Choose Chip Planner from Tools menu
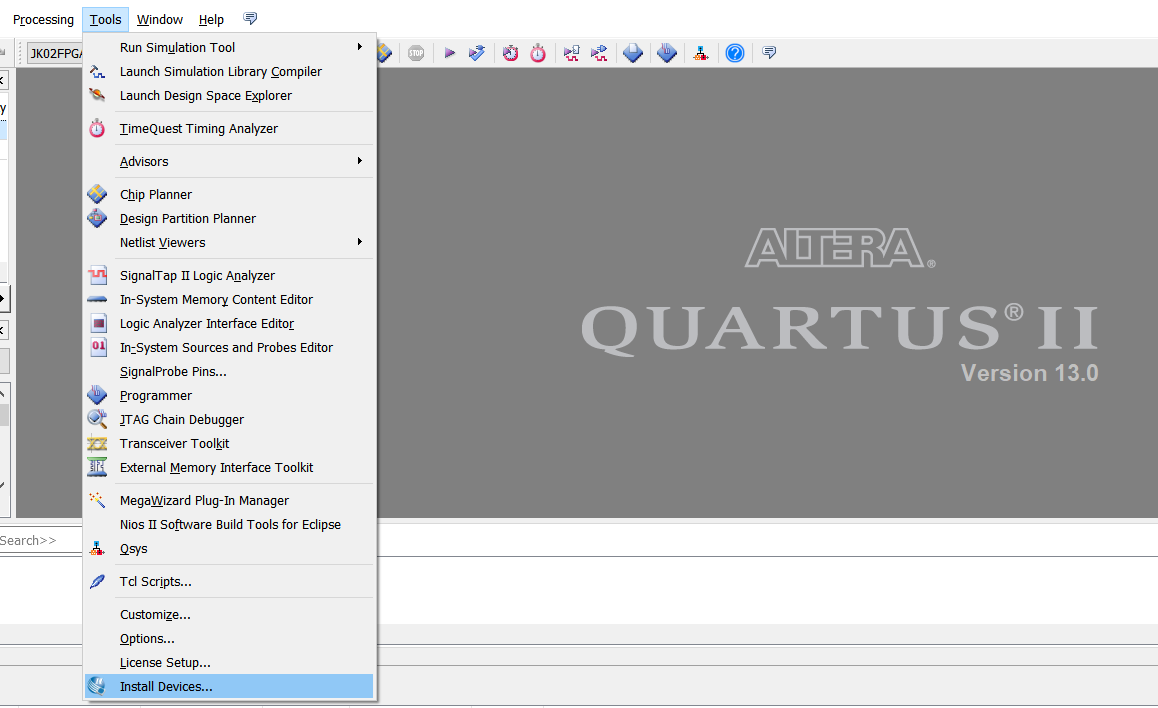 pos(229,194)
